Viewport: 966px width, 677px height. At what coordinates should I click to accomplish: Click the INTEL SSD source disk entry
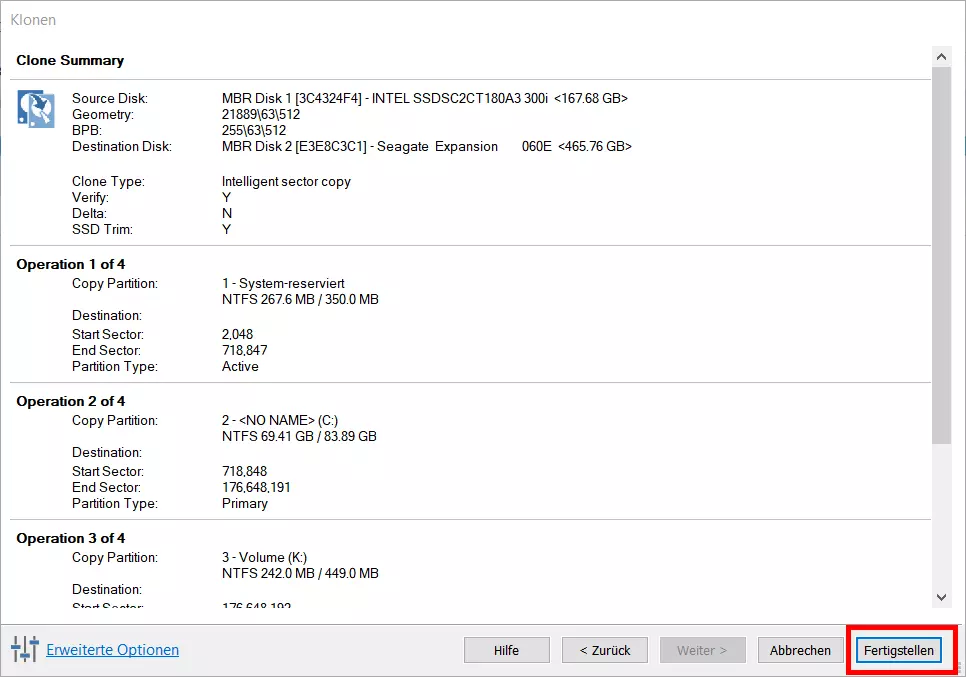pos(424,98)
